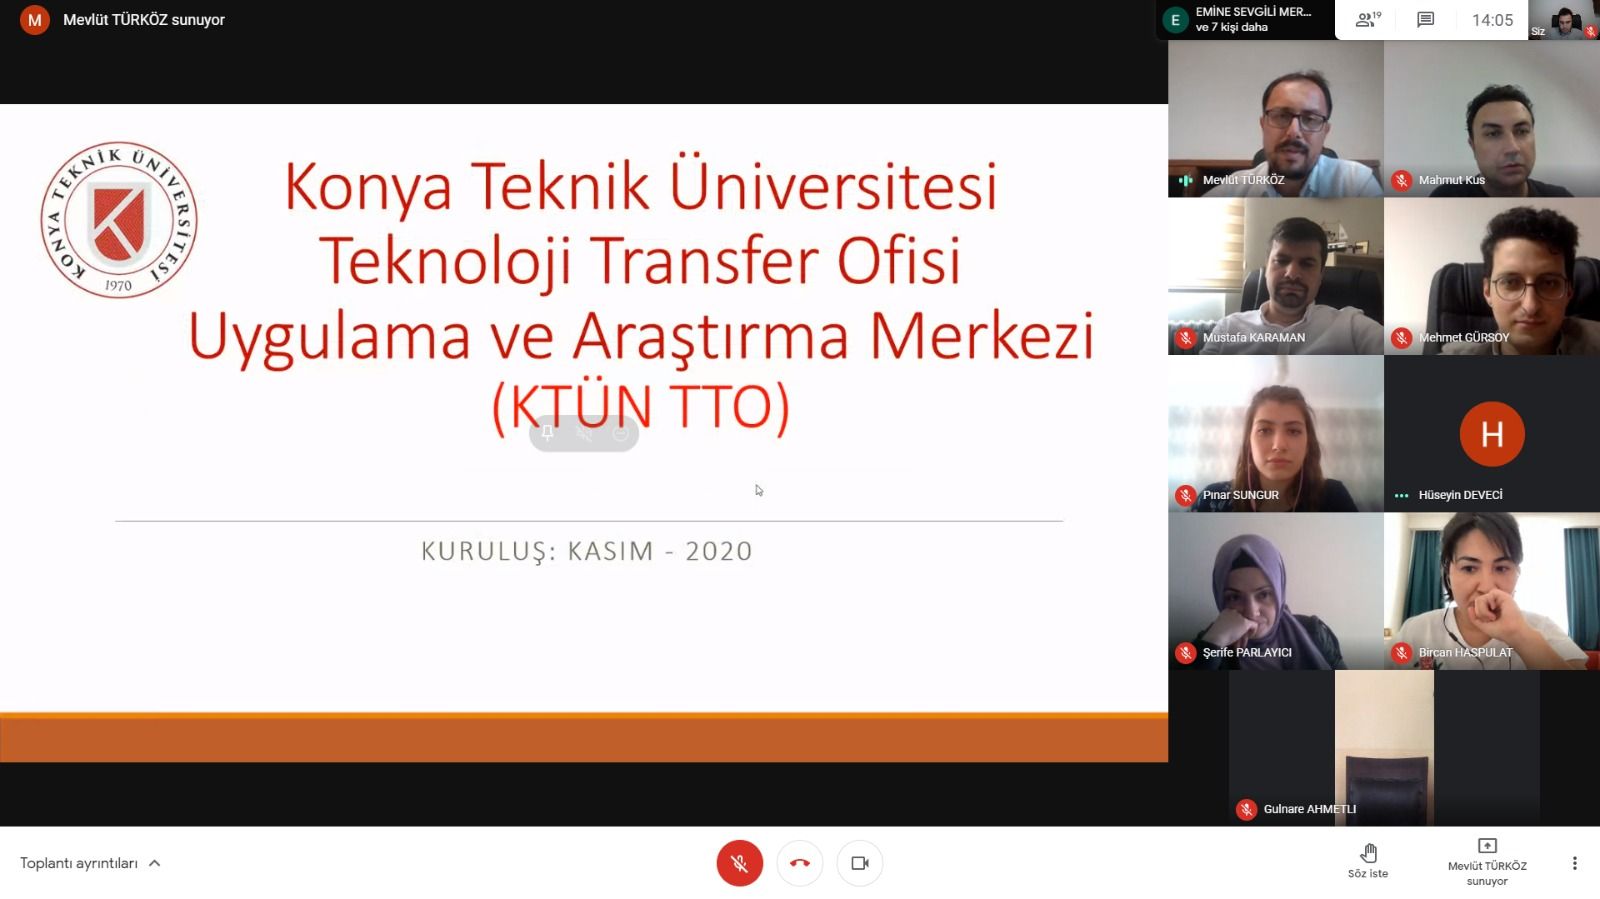
Task: Open the three-dot more options menu
Action: coord(1574,863)
